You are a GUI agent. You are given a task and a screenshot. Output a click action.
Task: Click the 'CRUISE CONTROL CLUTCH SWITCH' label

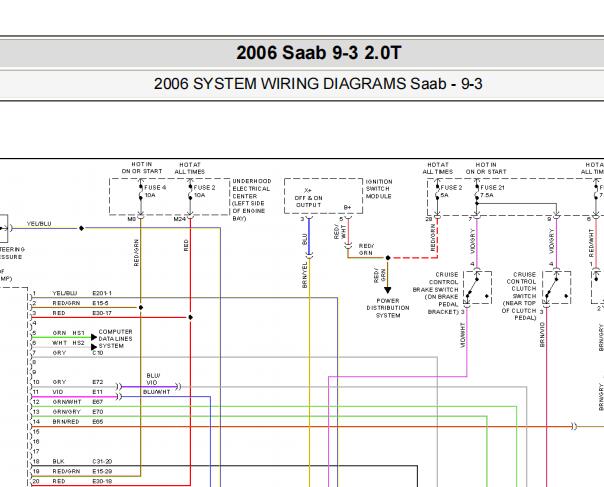pyautogui.click(x=521, y=285)
